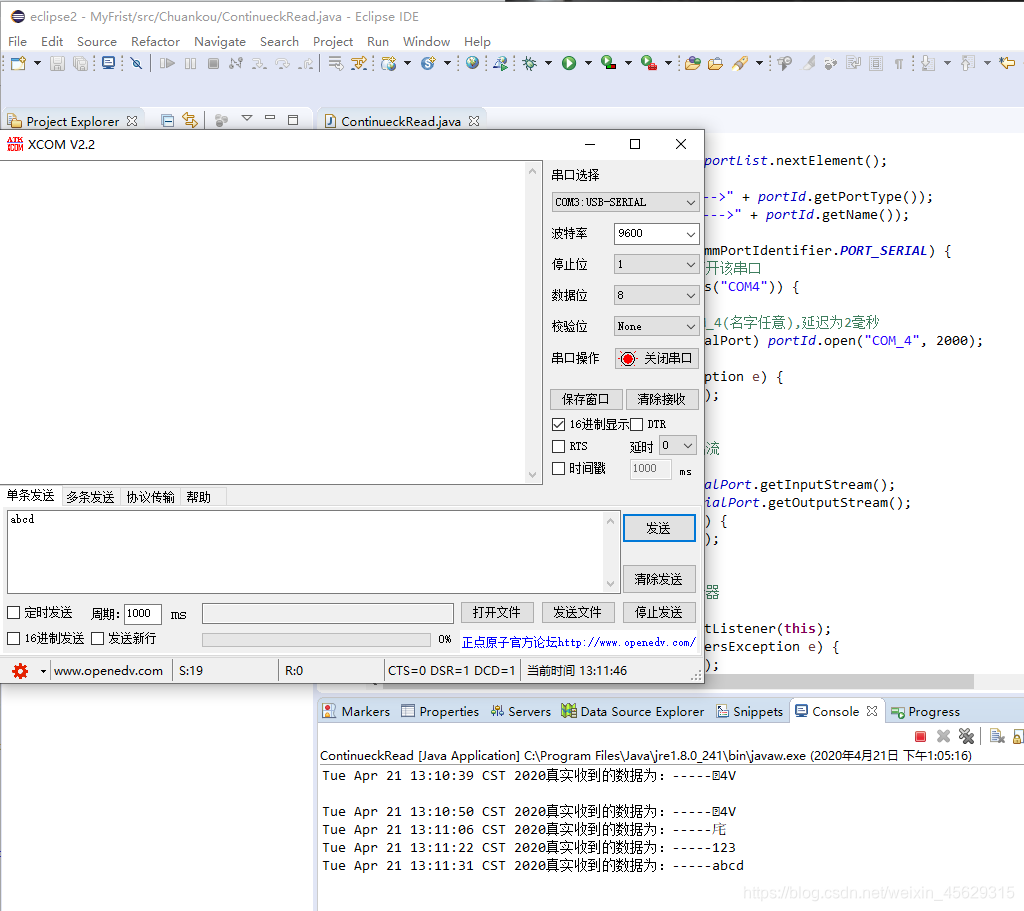Image resolution: width=1024 pixels, height=911 pixels.
Task: Open the openedv.com forum link
Action: 579,643
